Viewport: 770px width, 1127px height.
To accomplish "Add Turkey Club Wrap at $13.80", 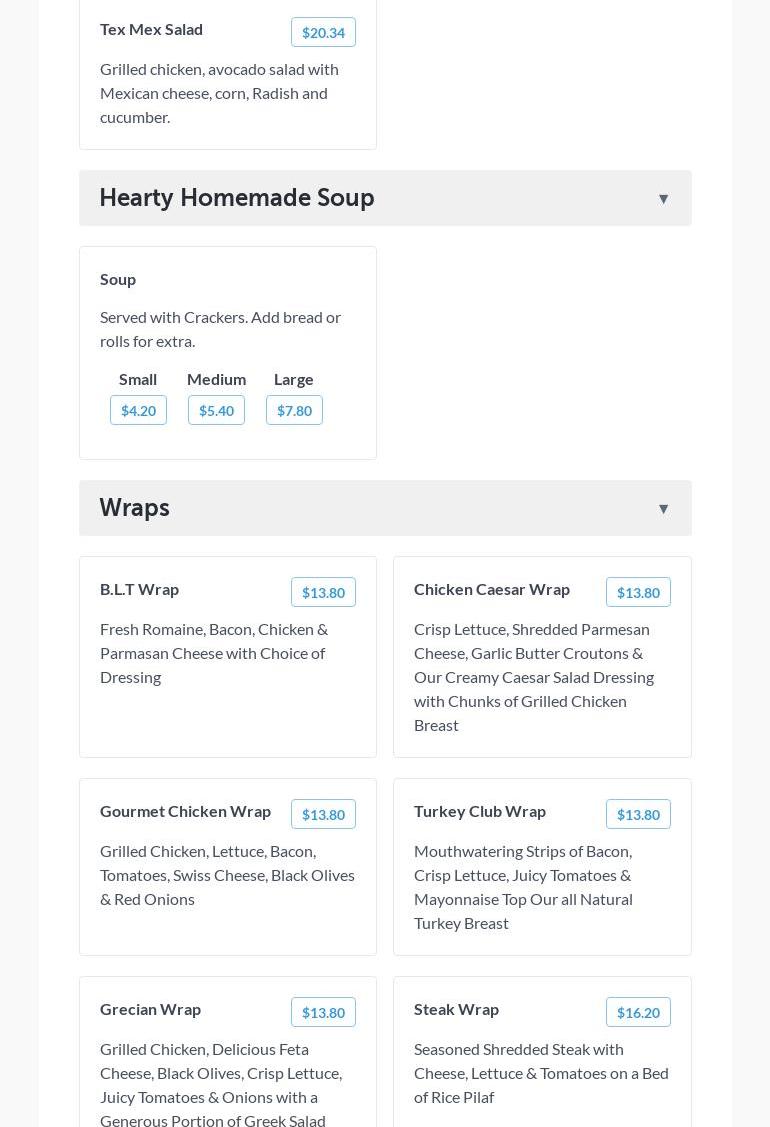I will 638,815.
